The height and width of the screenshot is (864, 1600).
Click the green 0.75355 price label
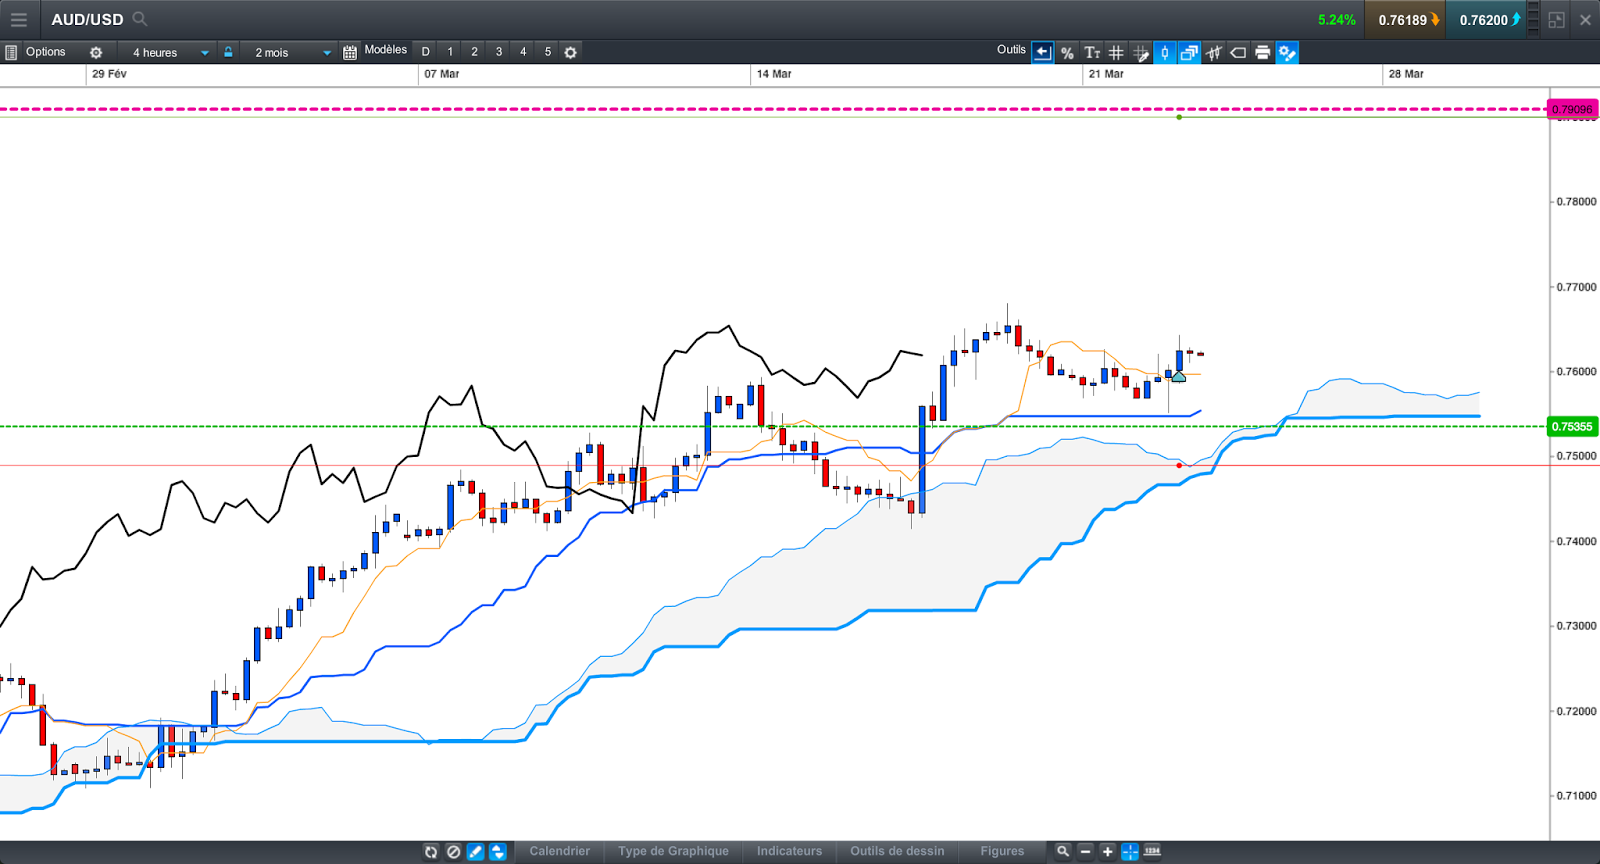(1572, 427)
